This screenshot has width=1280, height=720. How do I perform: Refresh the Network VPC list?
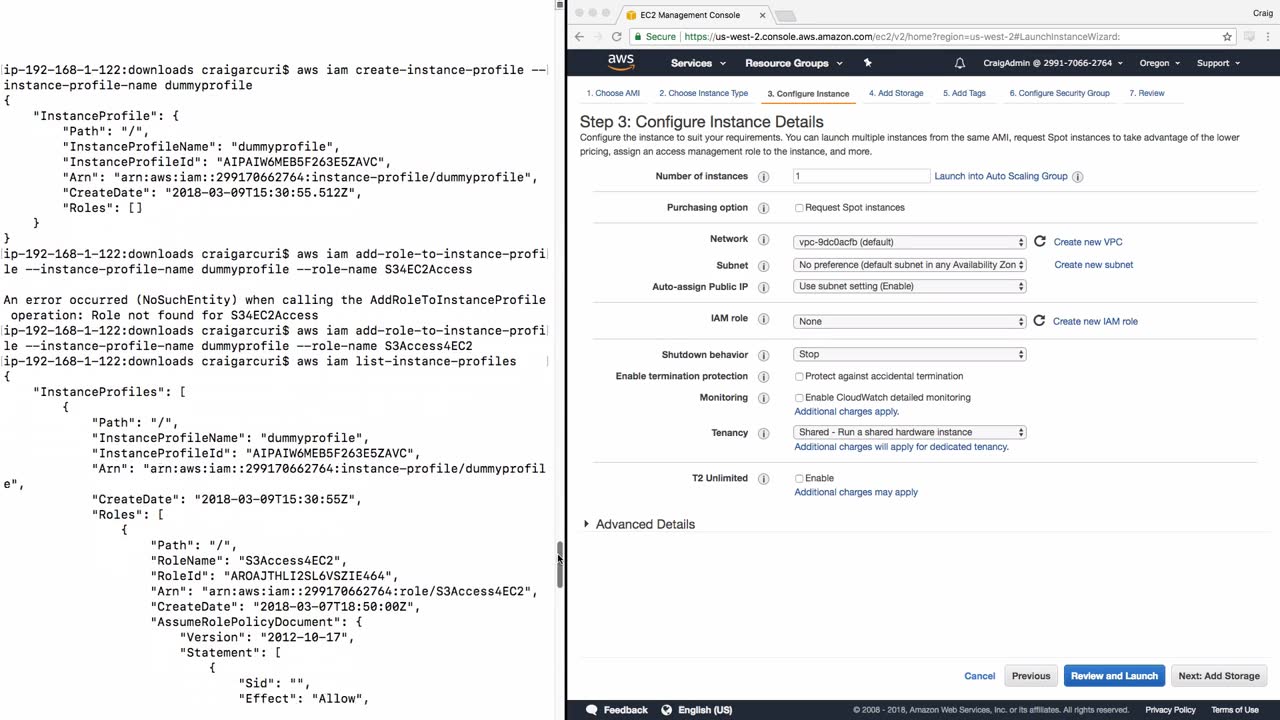(x=1040, y=241)
